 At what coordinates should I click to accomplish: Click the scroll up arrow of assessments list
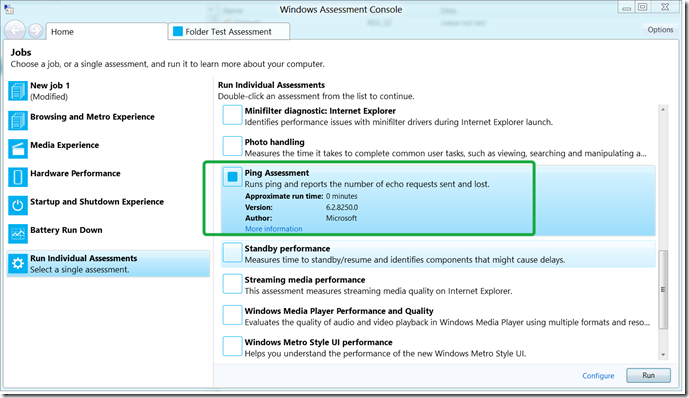tap(663, 109)
